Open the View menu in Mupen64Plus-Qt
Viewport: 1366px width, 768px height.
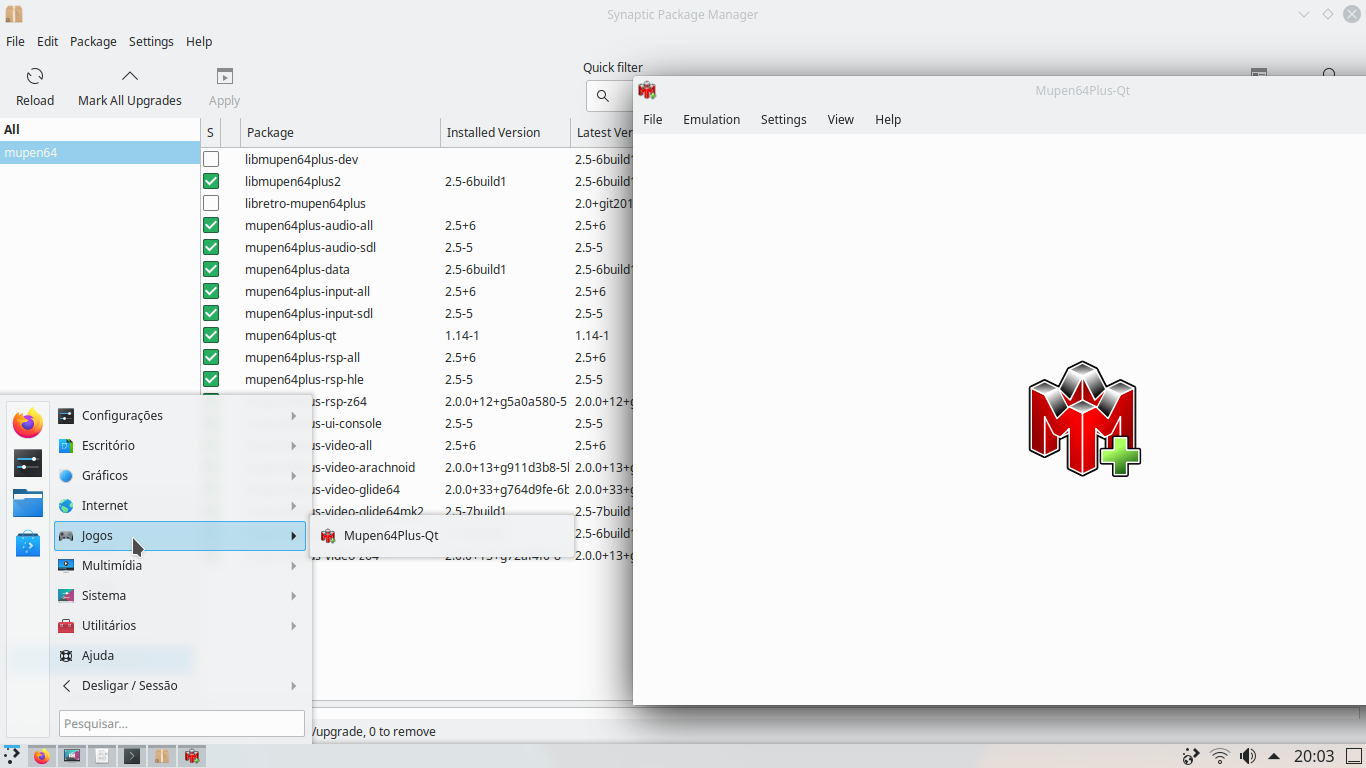pos(840,119)
